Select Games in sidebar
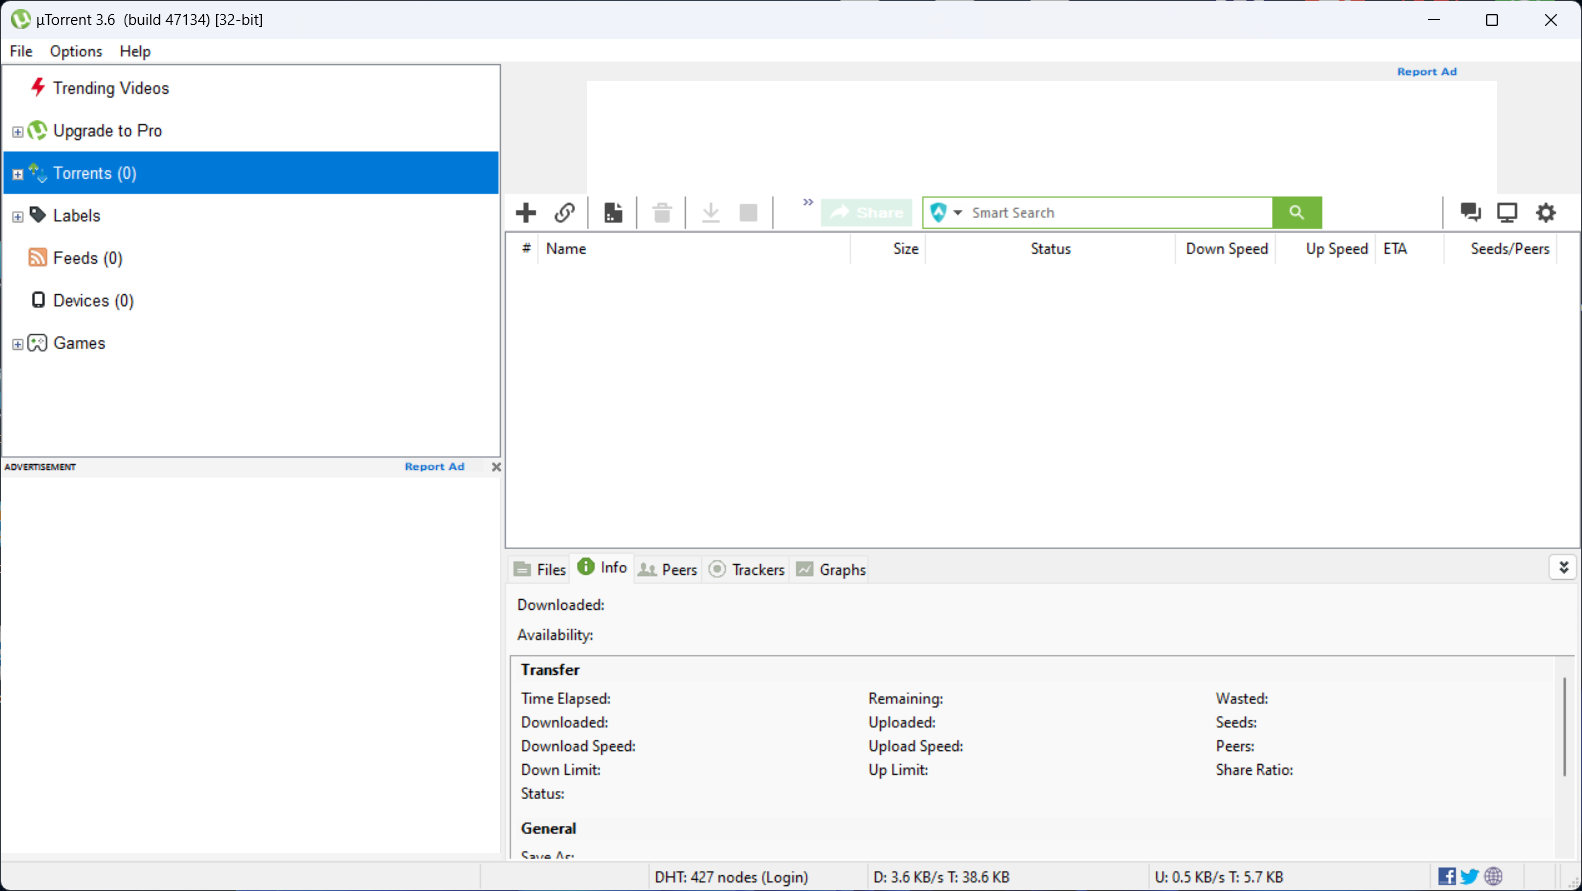Image resolution: width=1582 pixels, height=891 pixels. coord(79,343)
